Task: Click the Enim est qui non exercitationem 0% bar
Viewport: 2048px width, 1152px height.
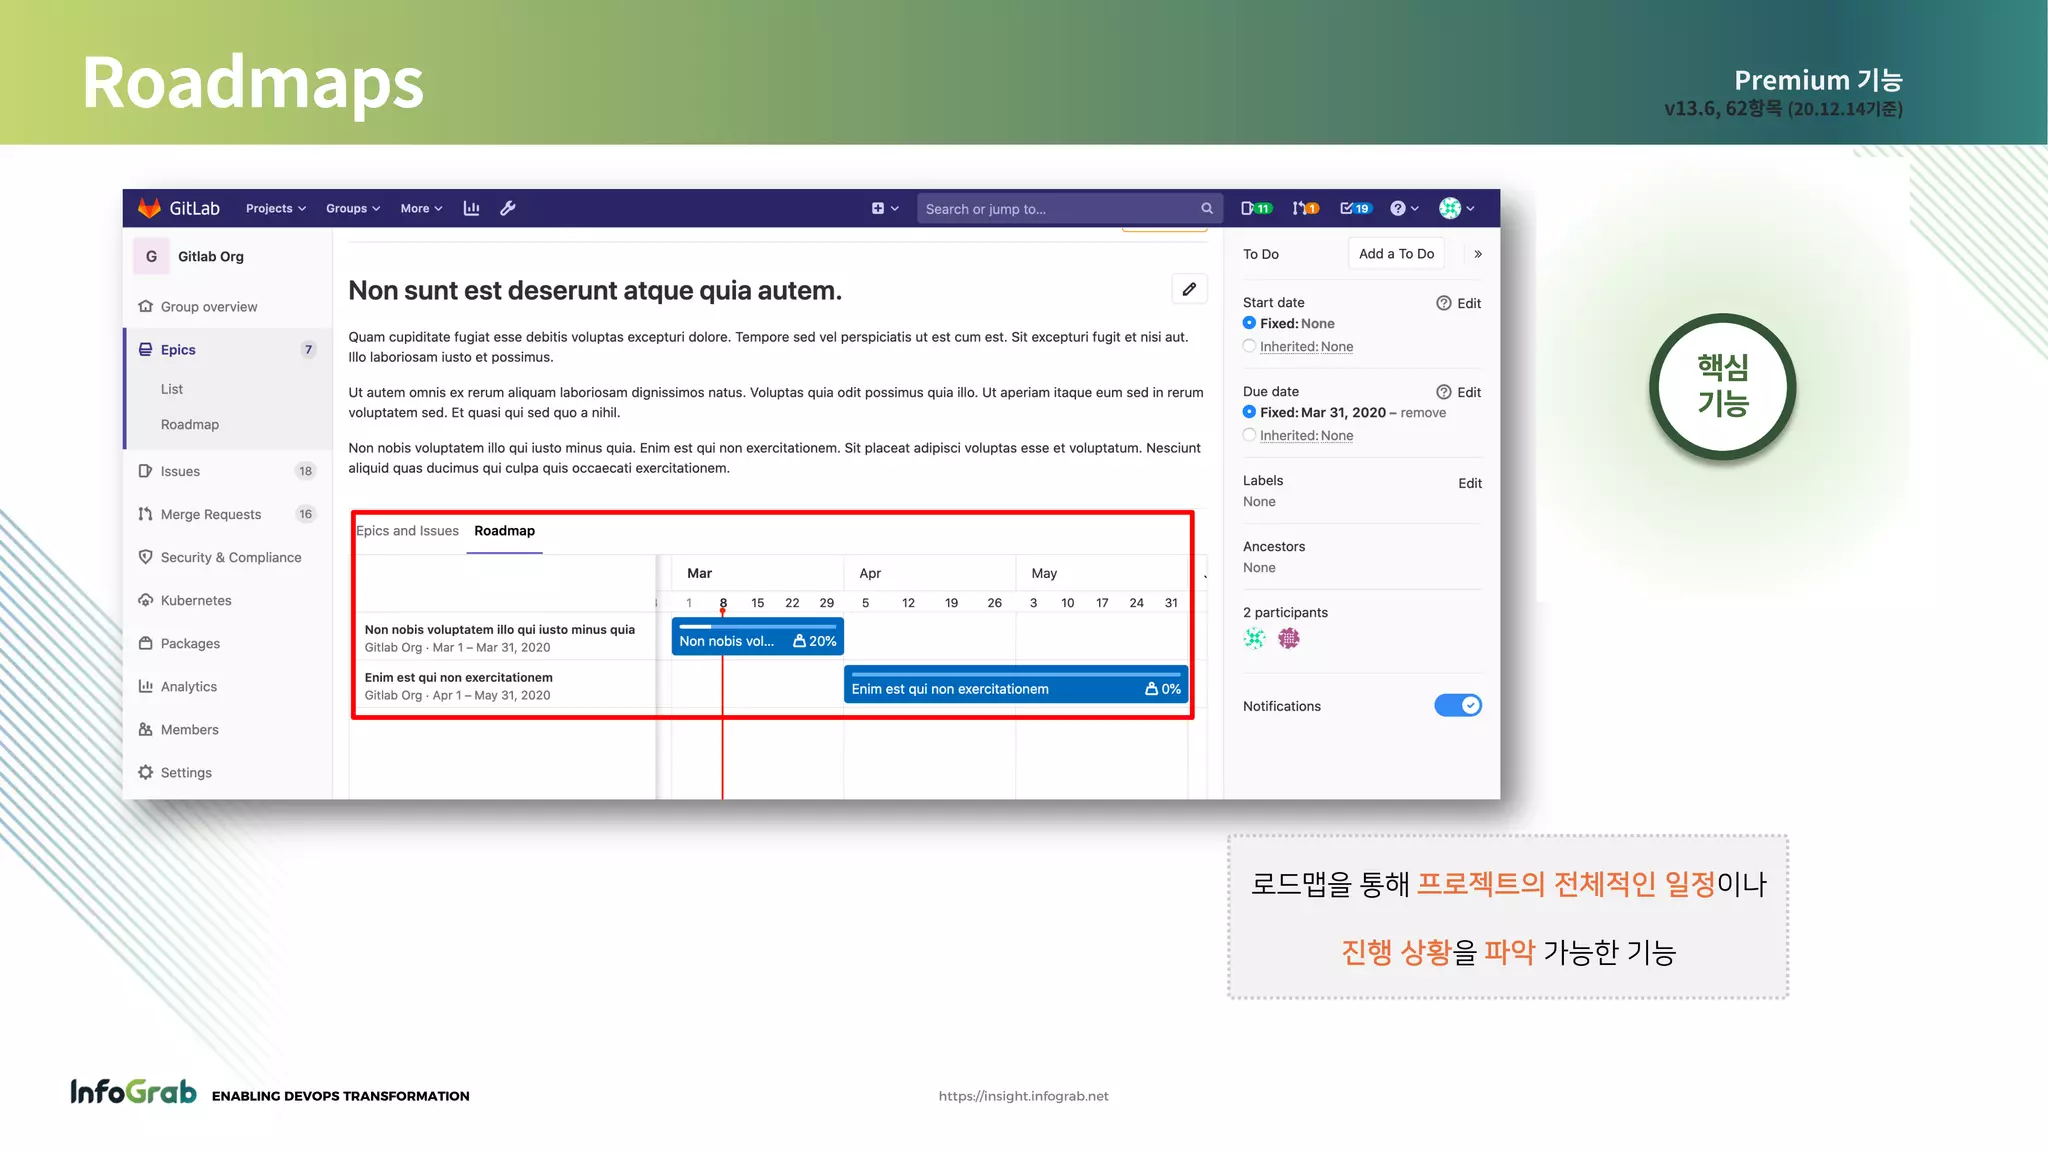Action: tap(1016, 685)
